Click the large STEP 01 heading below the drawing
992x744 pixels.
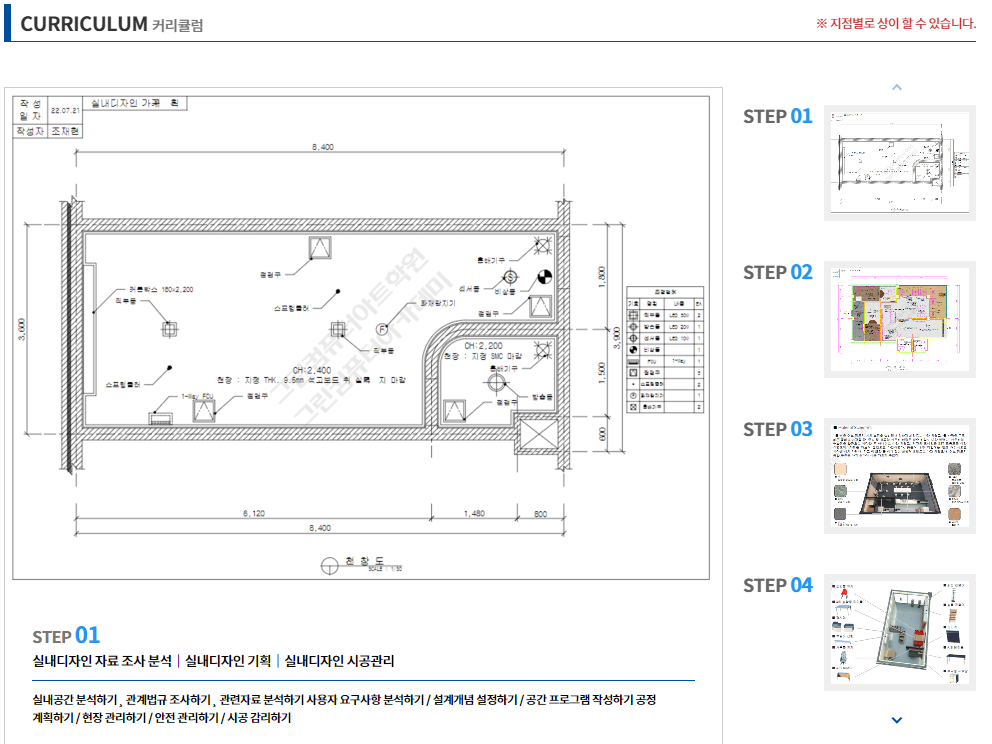[x=66, y=635]
